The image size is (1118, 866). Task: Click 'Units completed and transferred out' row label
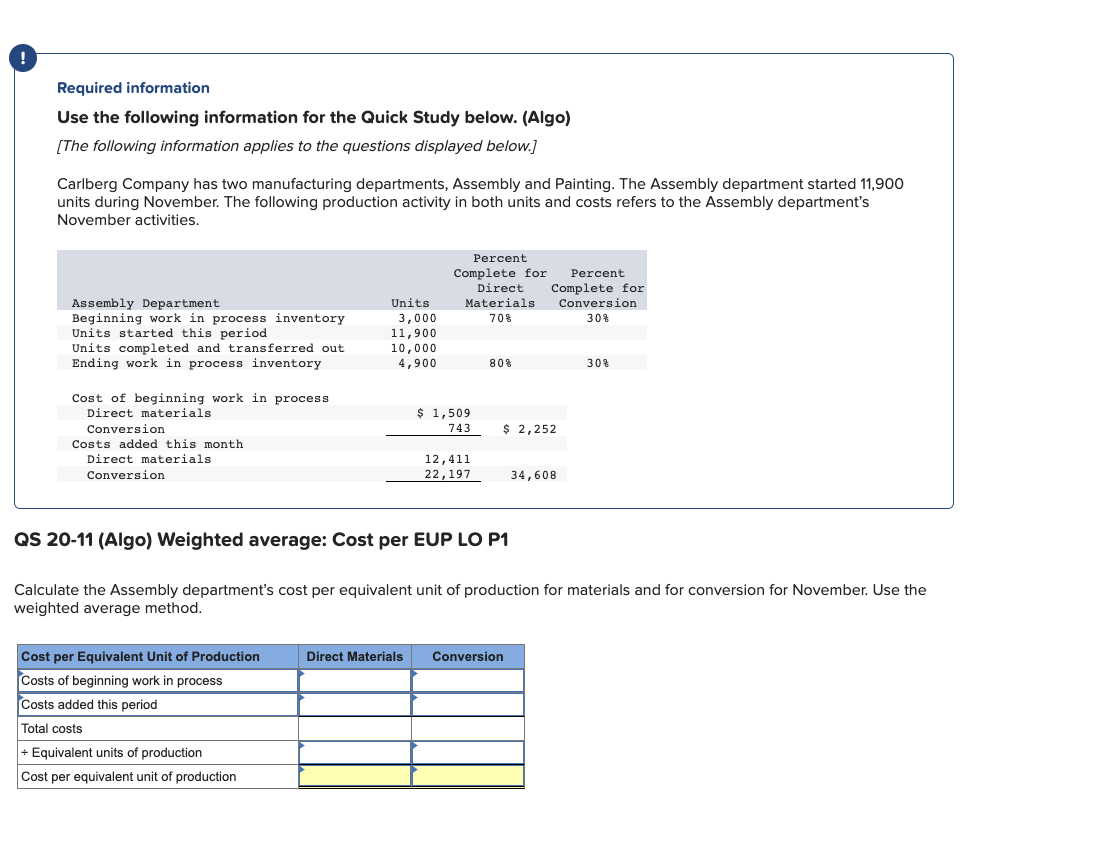click(208, 348)
